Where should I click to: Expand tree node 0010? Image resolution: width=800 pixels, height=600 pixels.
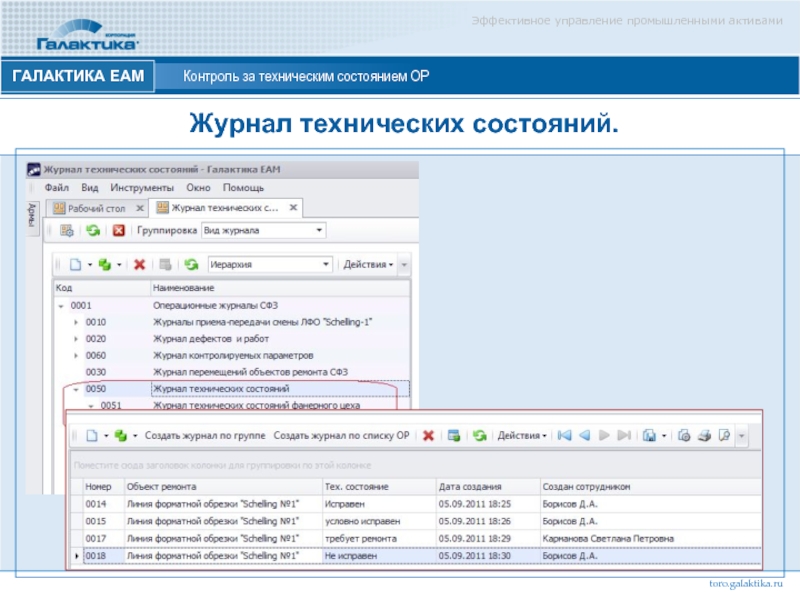pos(77,322)
